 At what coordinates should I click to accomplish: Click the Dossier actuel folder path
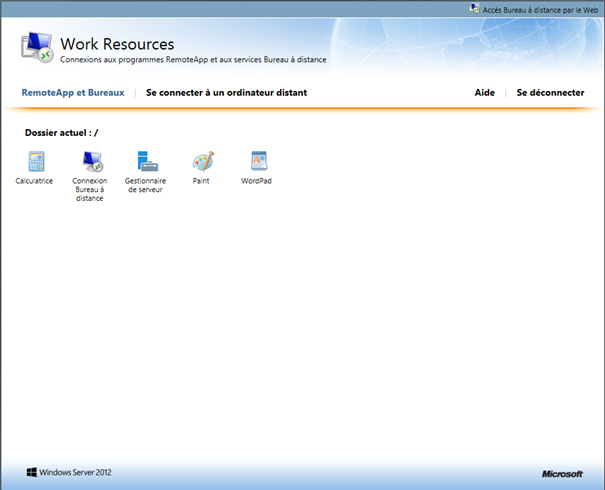point(61,132)
